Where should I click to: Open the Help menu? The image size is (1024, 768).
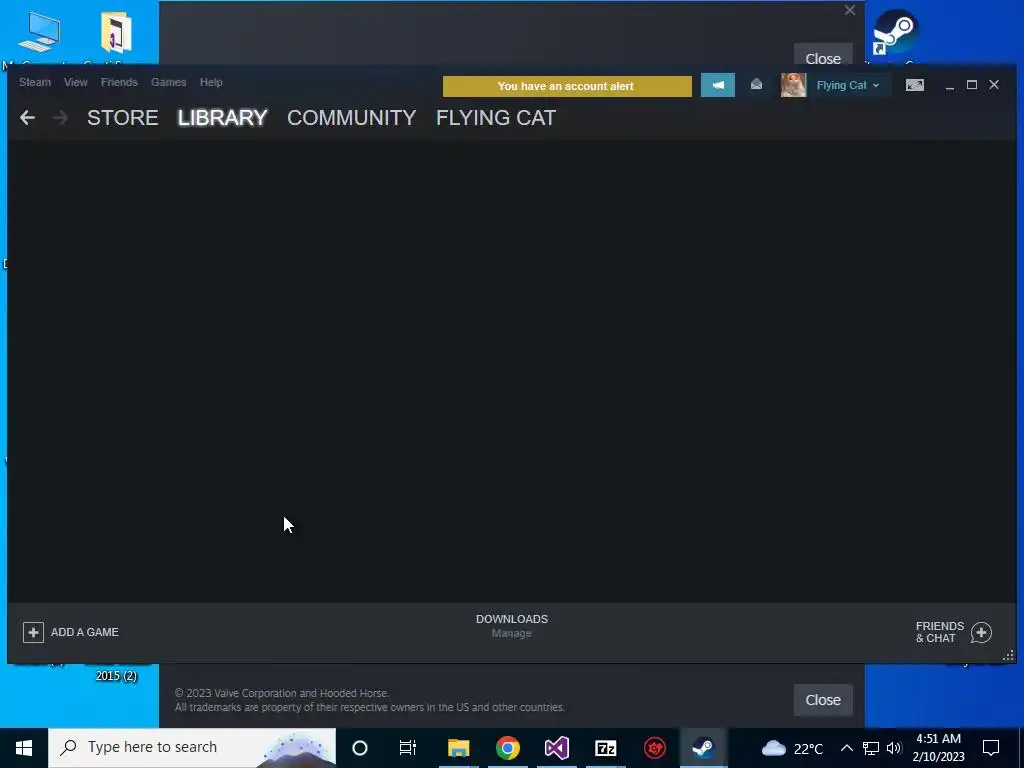point(211,82)
